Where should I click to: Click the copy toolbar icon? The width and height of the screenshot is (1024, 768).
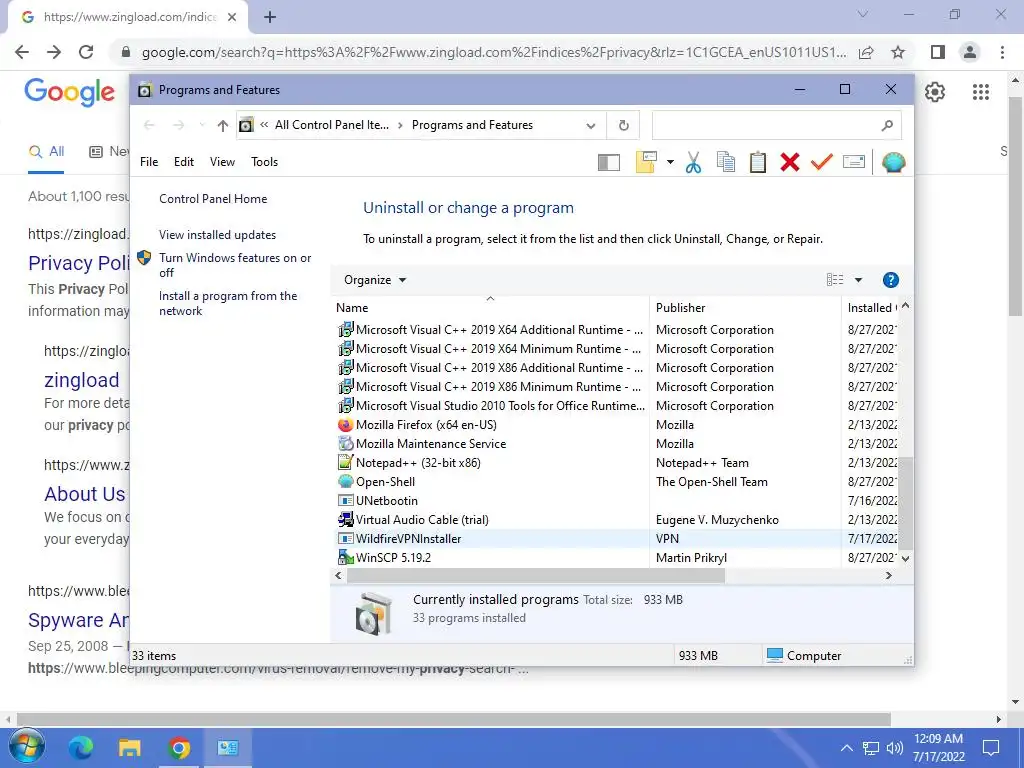[726, 162]
